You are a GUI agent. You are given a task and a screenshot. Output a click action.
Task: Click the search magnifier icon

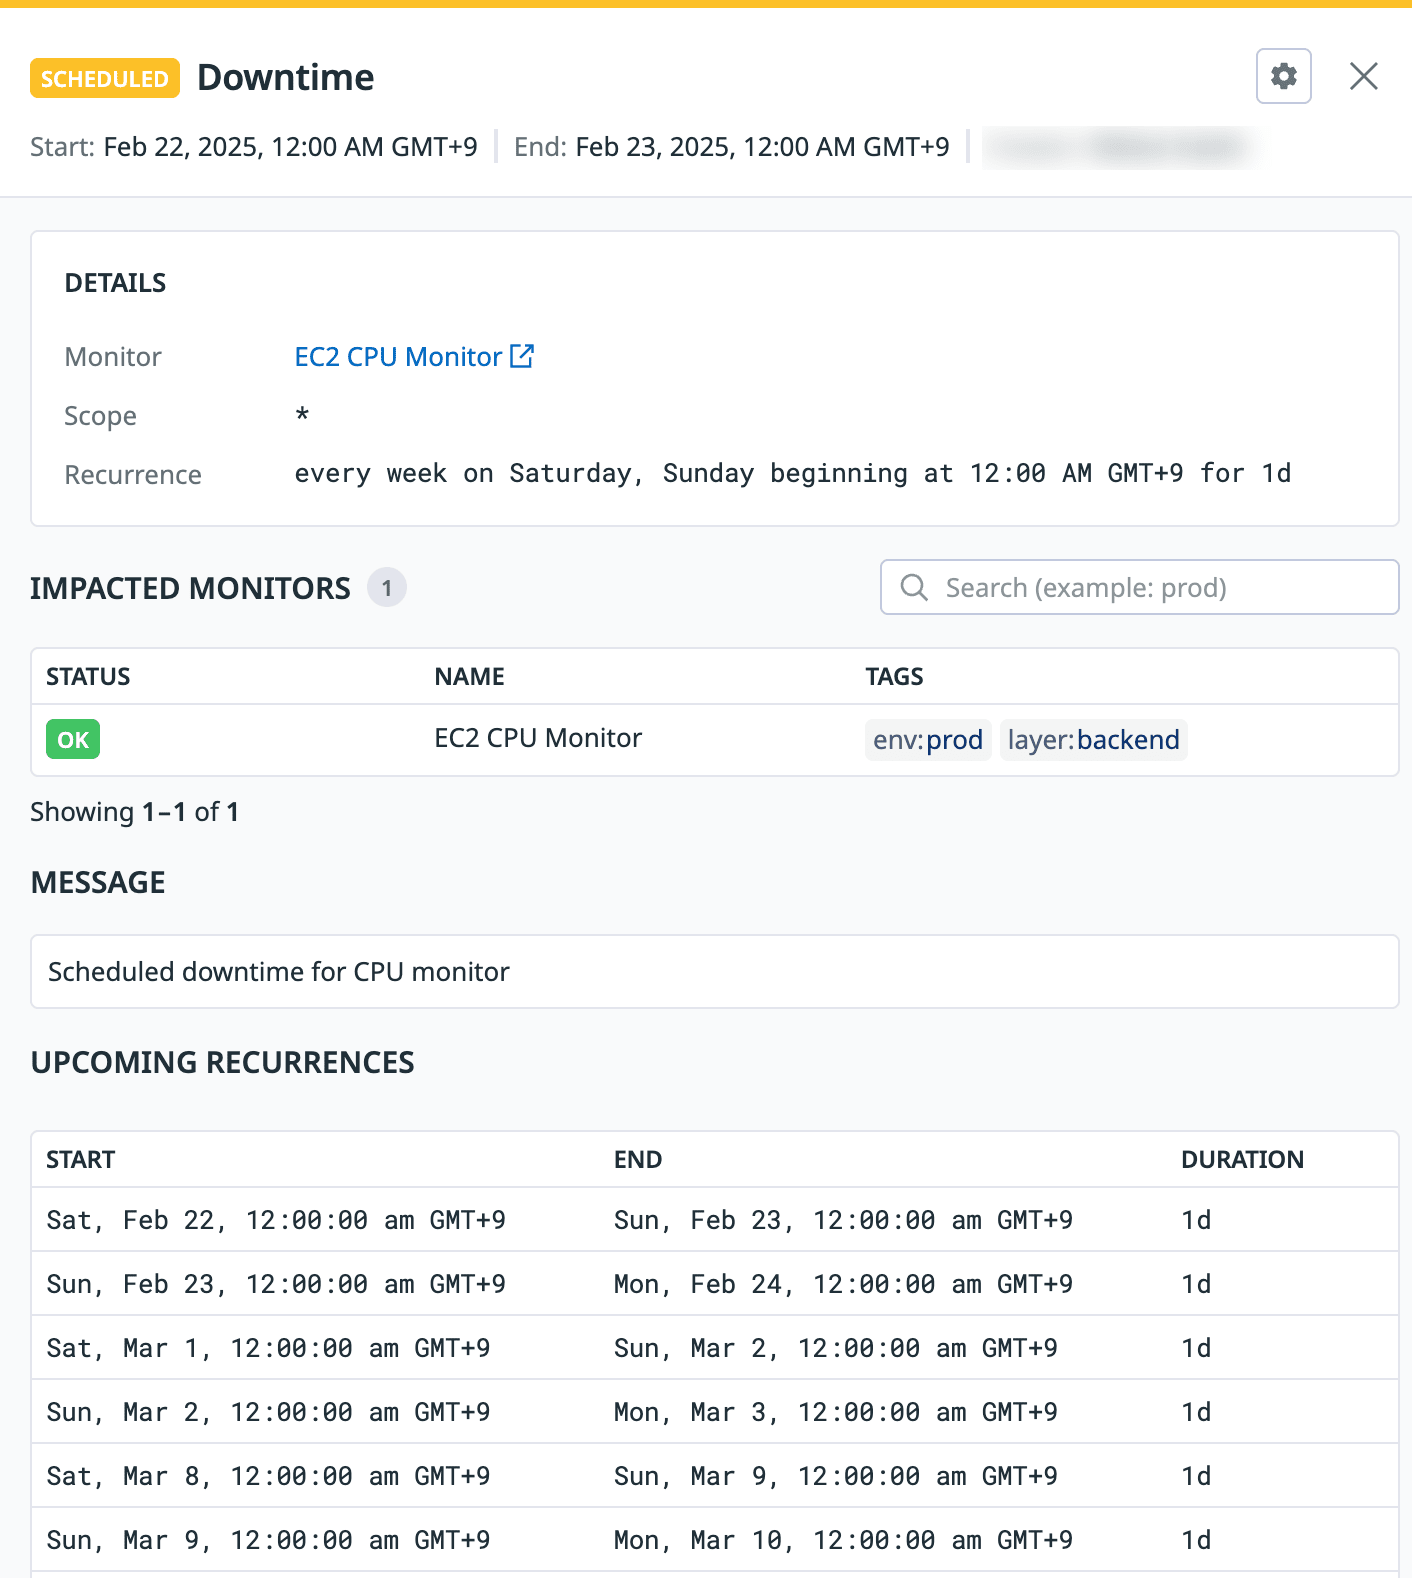tap(914, 587)
